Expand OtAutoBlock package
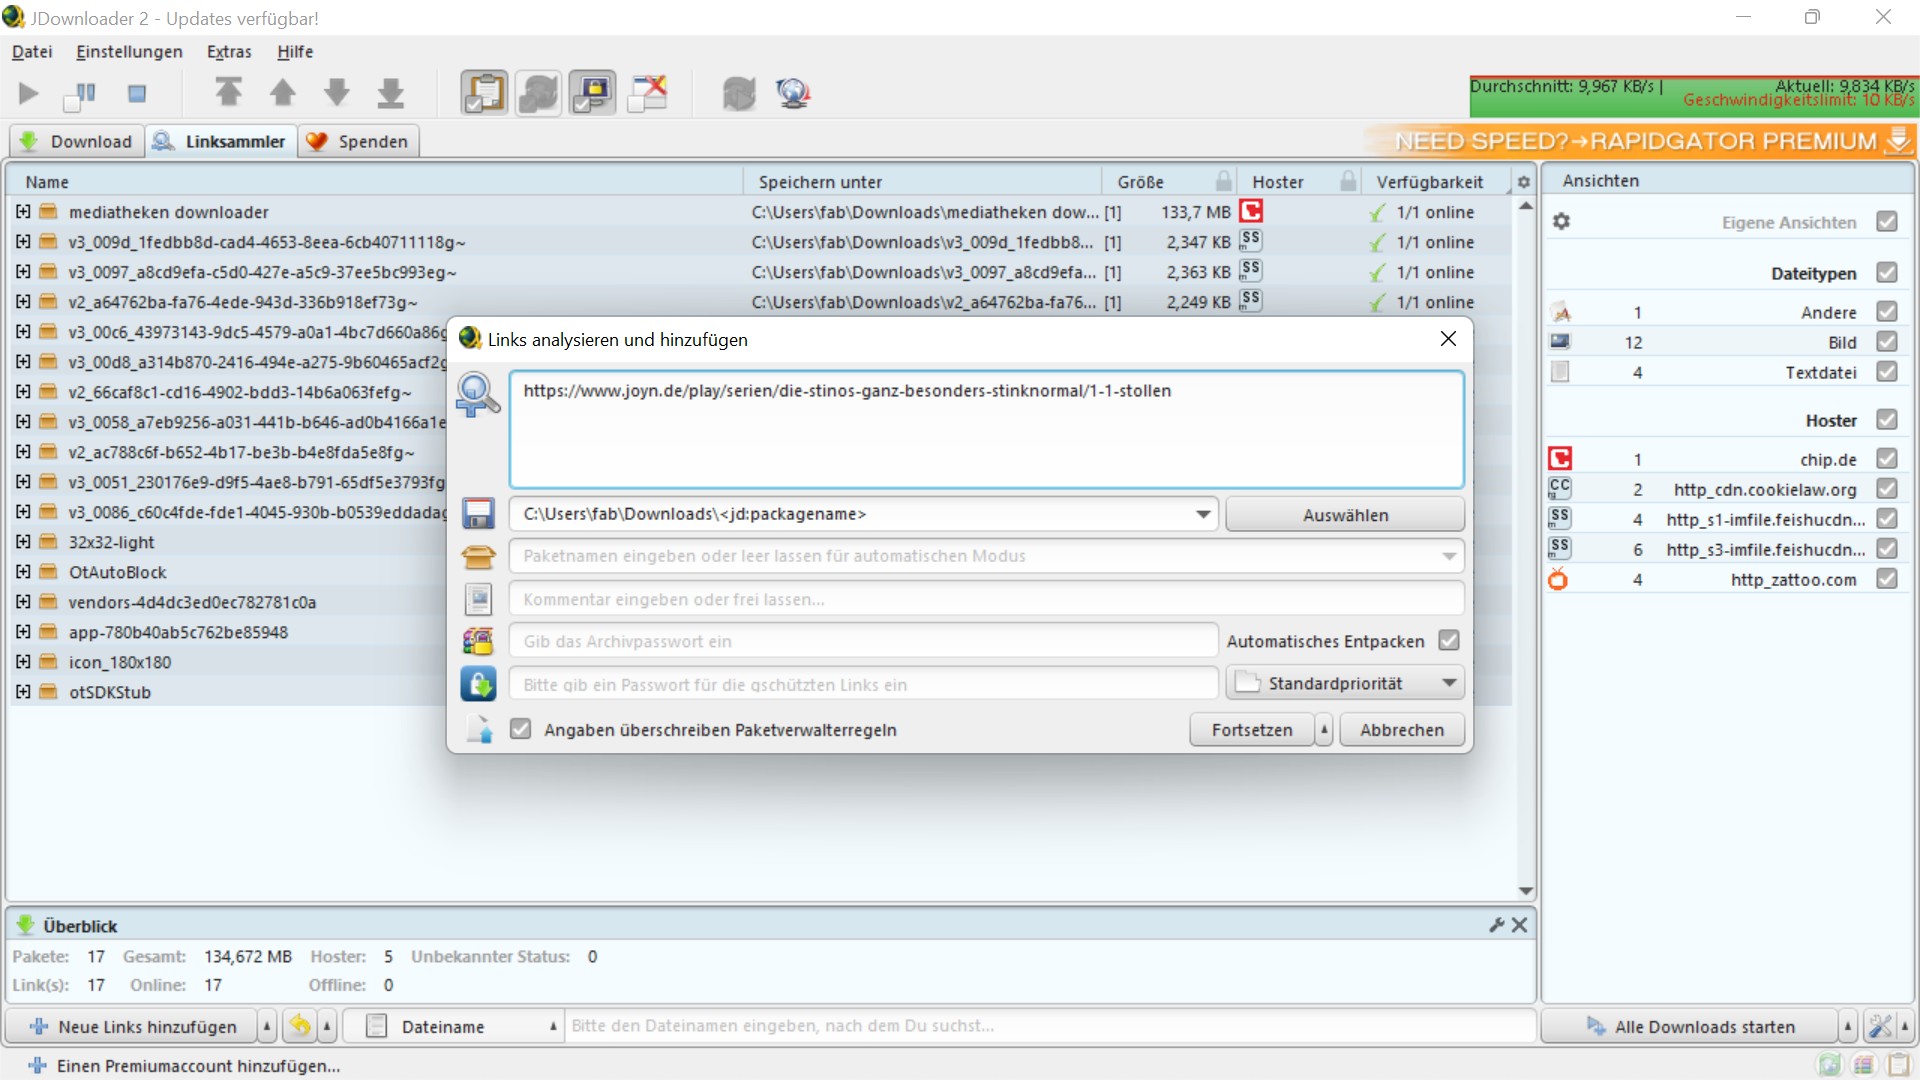 point(23,571)
